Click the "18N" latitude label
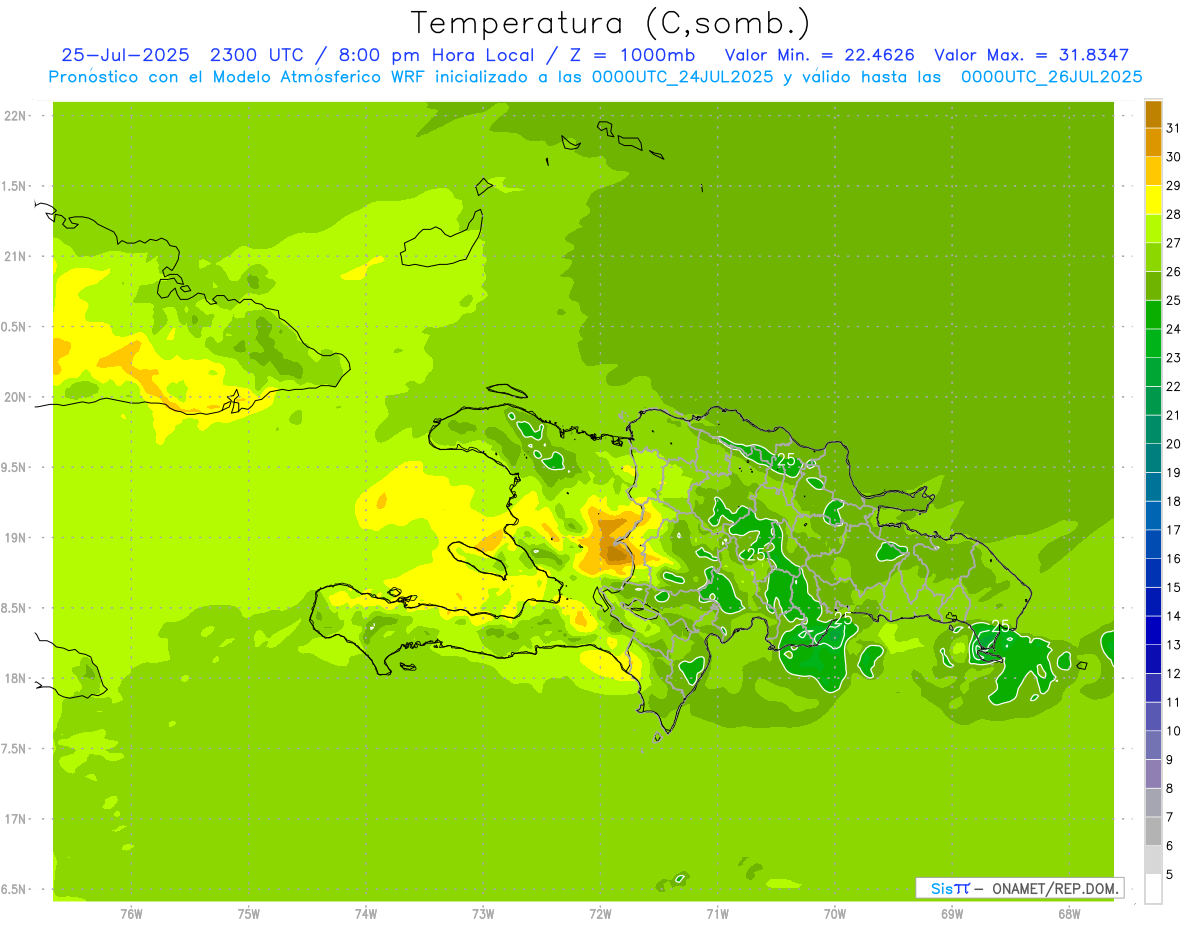 tap(14, 678)
